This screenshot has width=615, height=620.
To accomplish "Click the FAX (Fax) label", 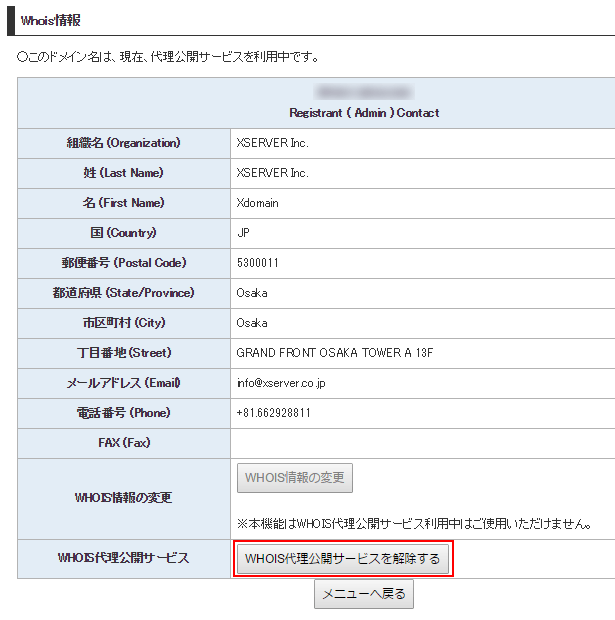I will tap(124, 443).
